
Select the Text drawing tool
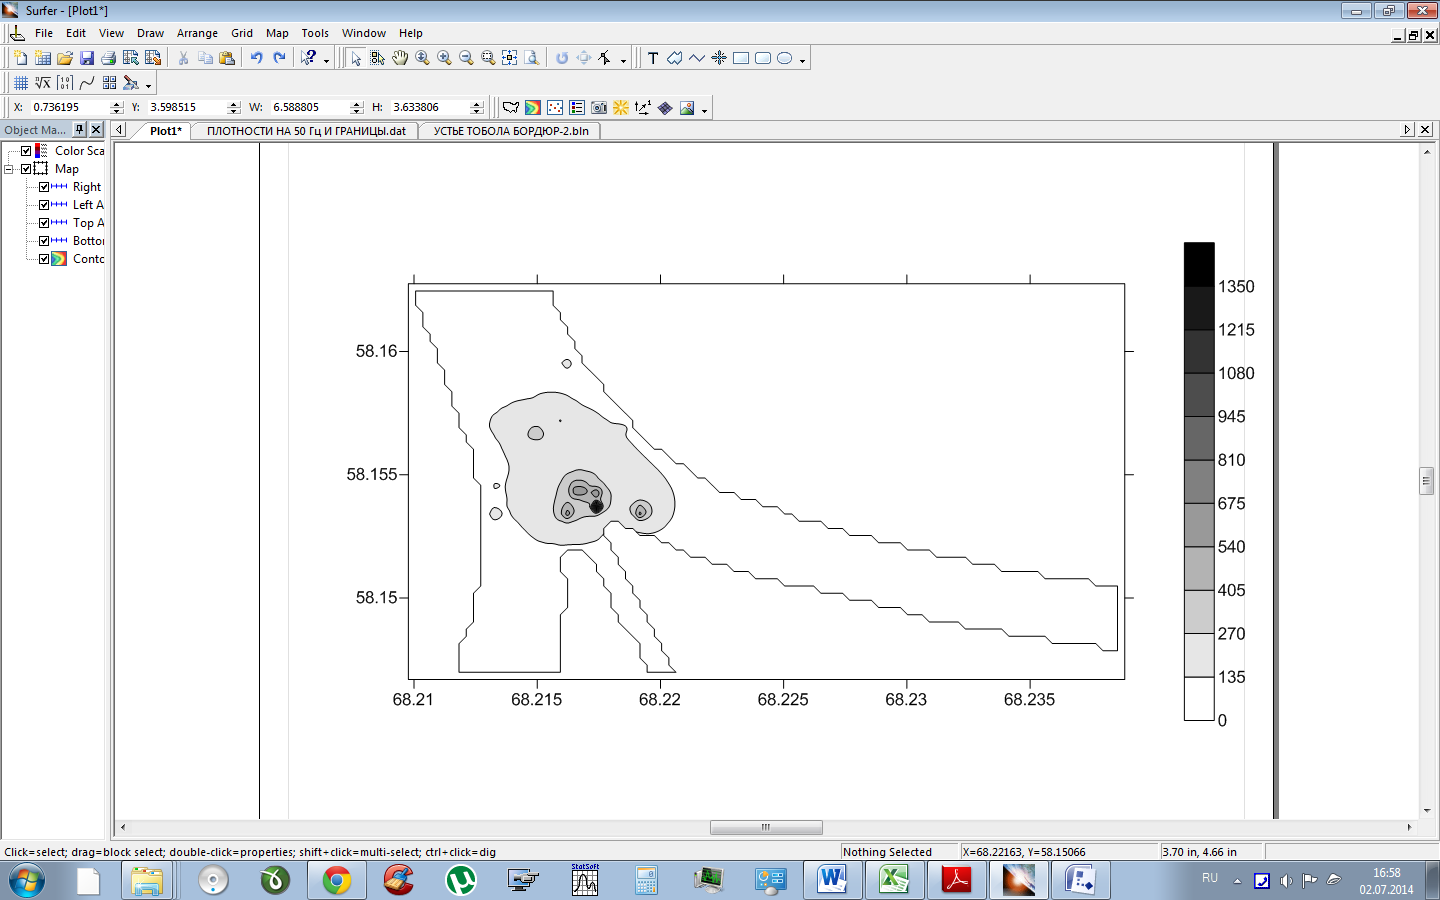tap(653, 58)
